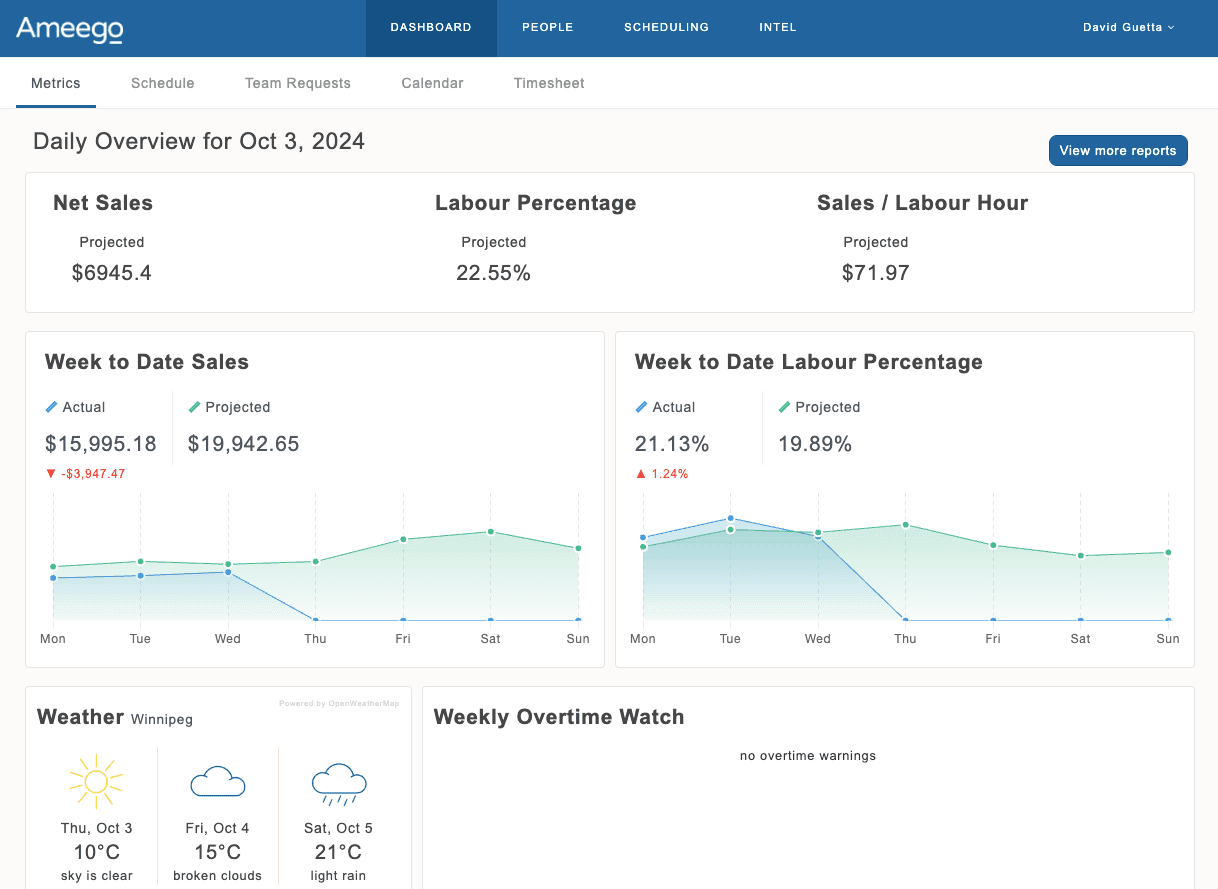
Task: Open the David Guetta user dropdown
Action: pos(1128,28)
